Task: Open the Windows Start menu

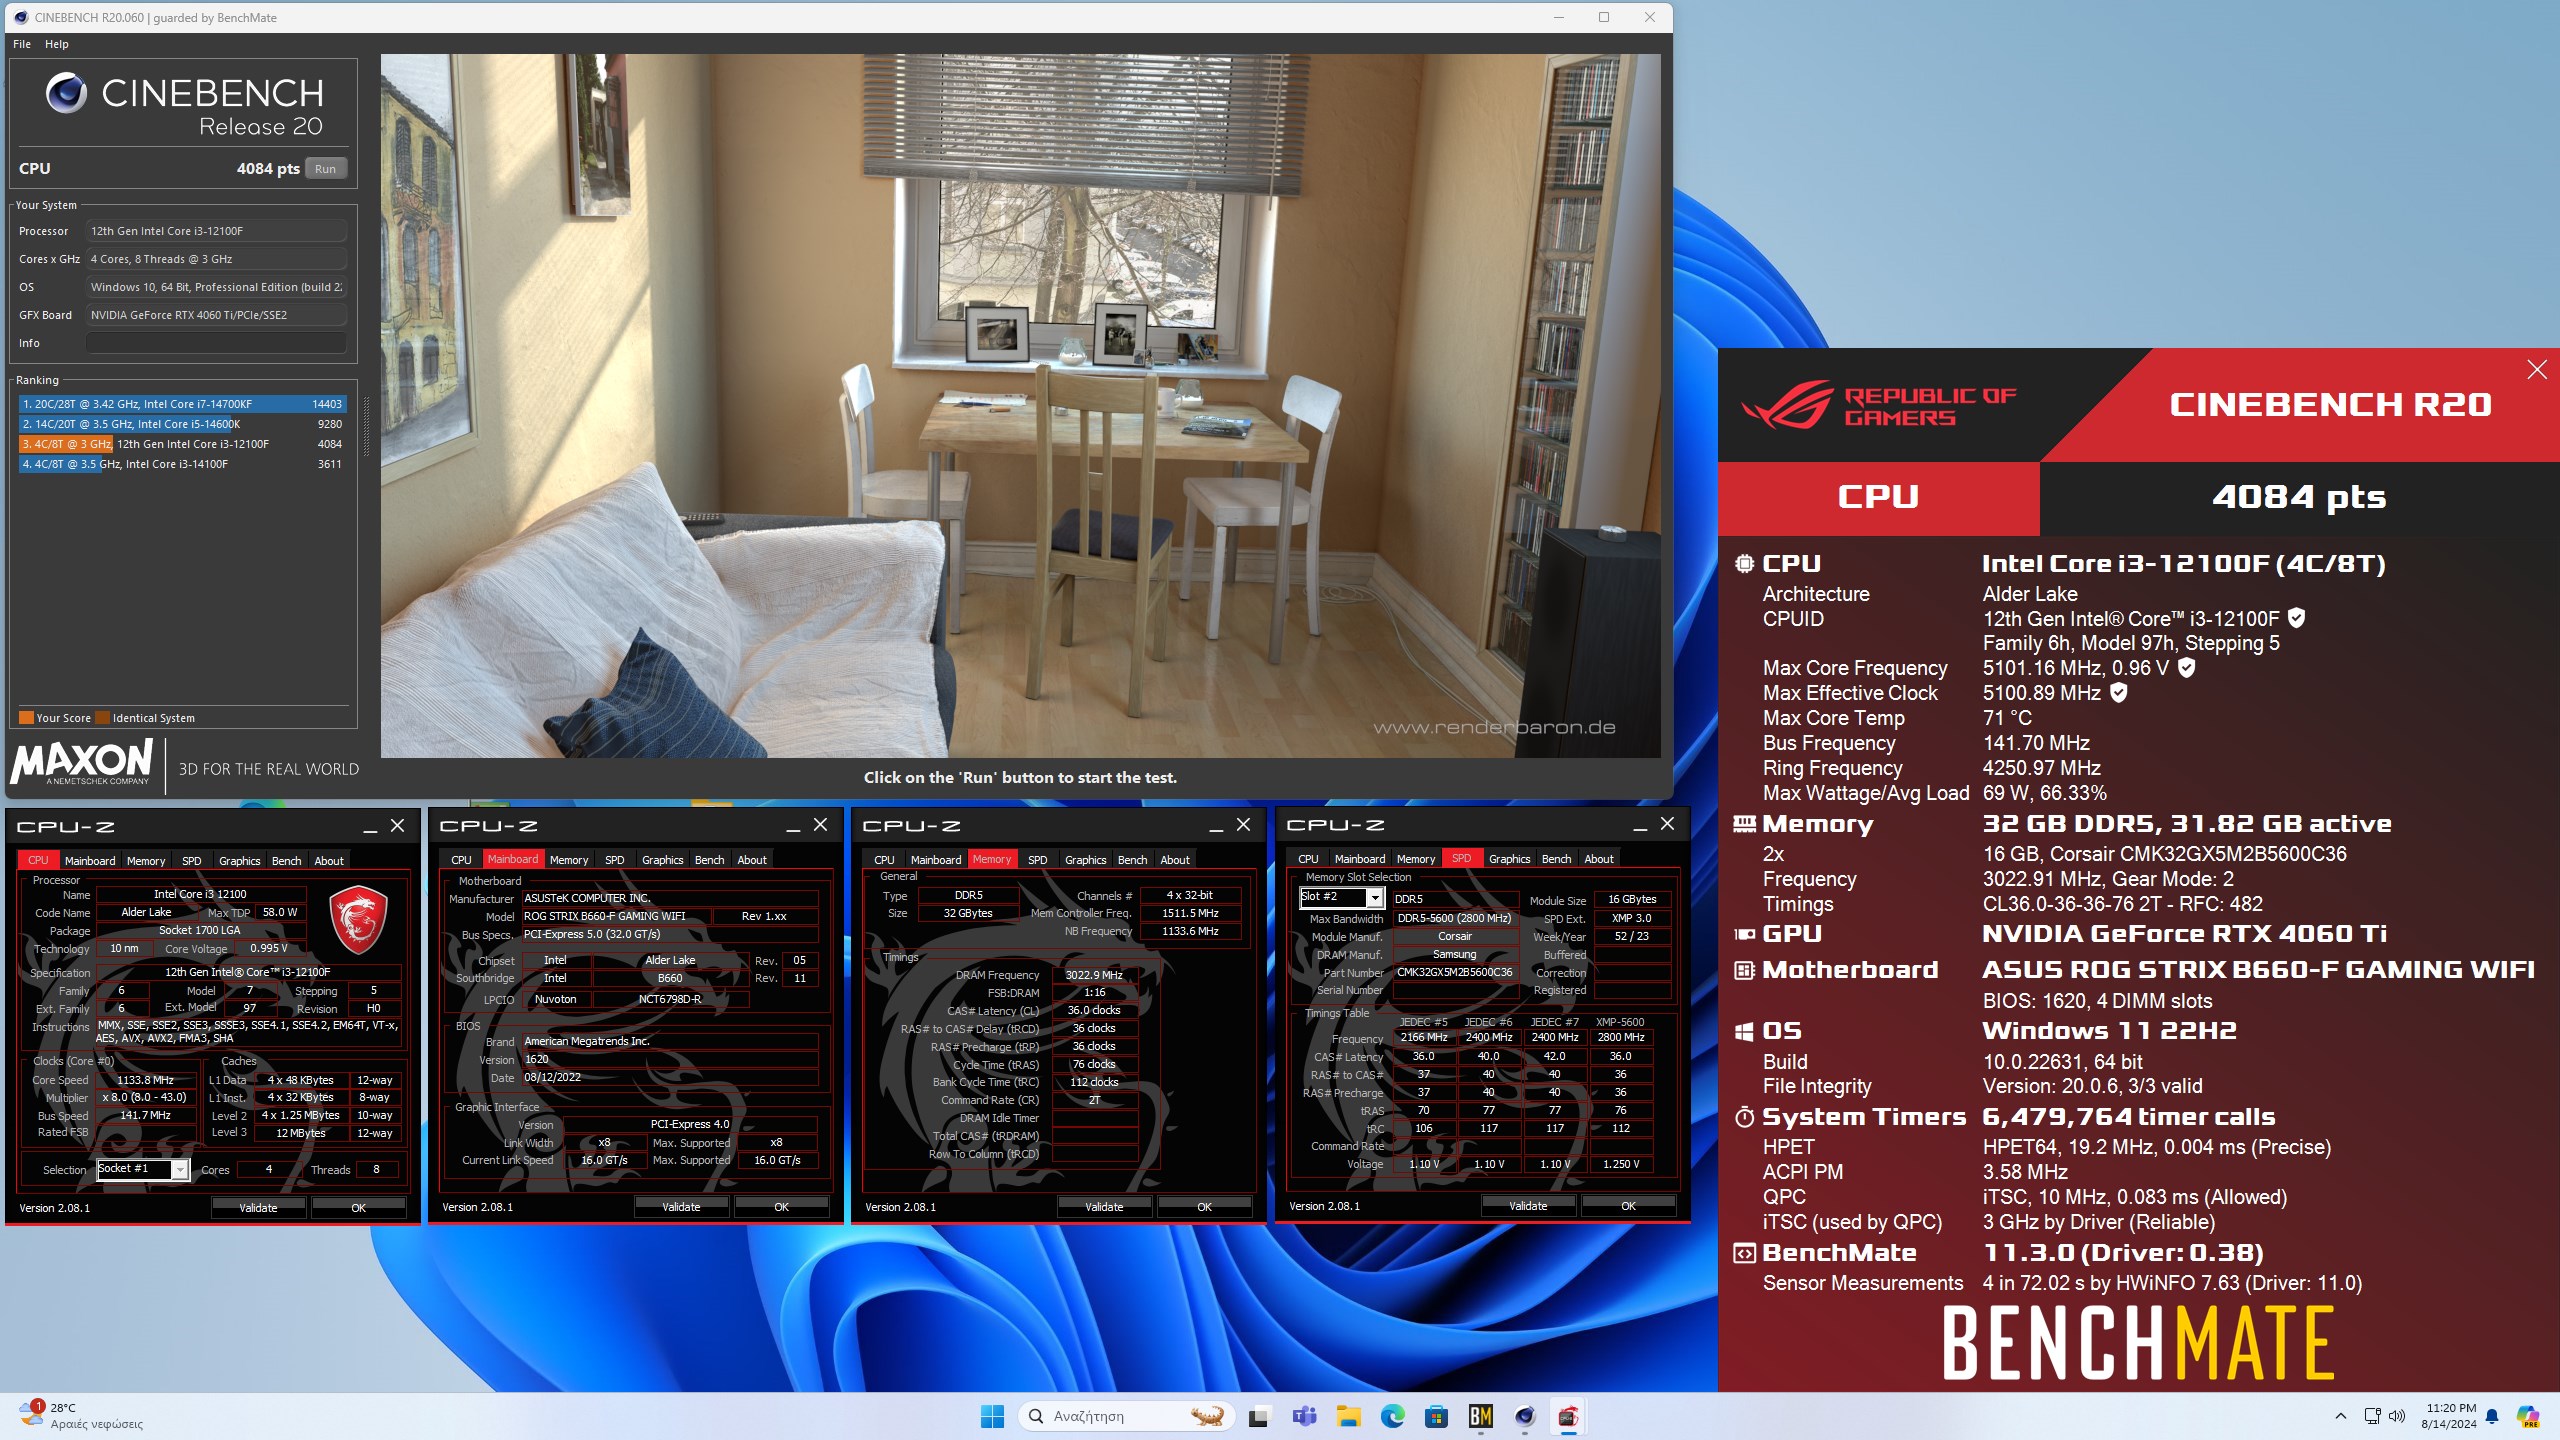Action: [992, 1416]
